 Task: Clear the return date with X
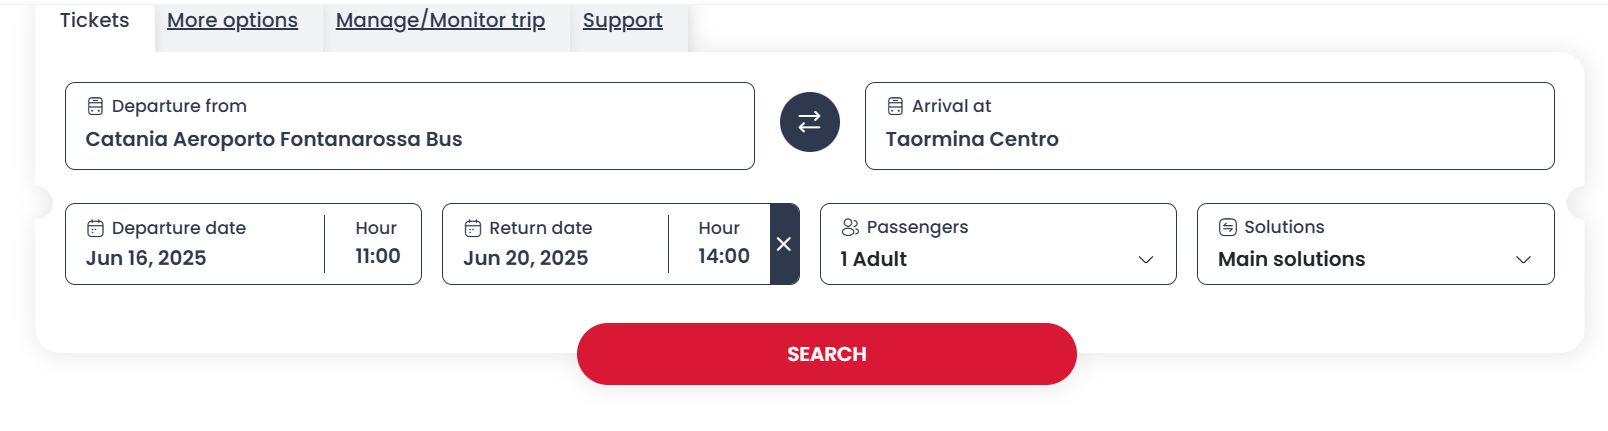tap(784, 244)
